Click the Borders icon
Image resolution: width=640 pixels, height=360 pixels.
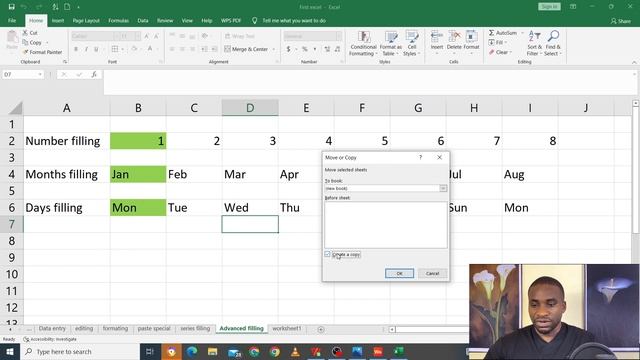pyautogui.click(x=115, y=49)
